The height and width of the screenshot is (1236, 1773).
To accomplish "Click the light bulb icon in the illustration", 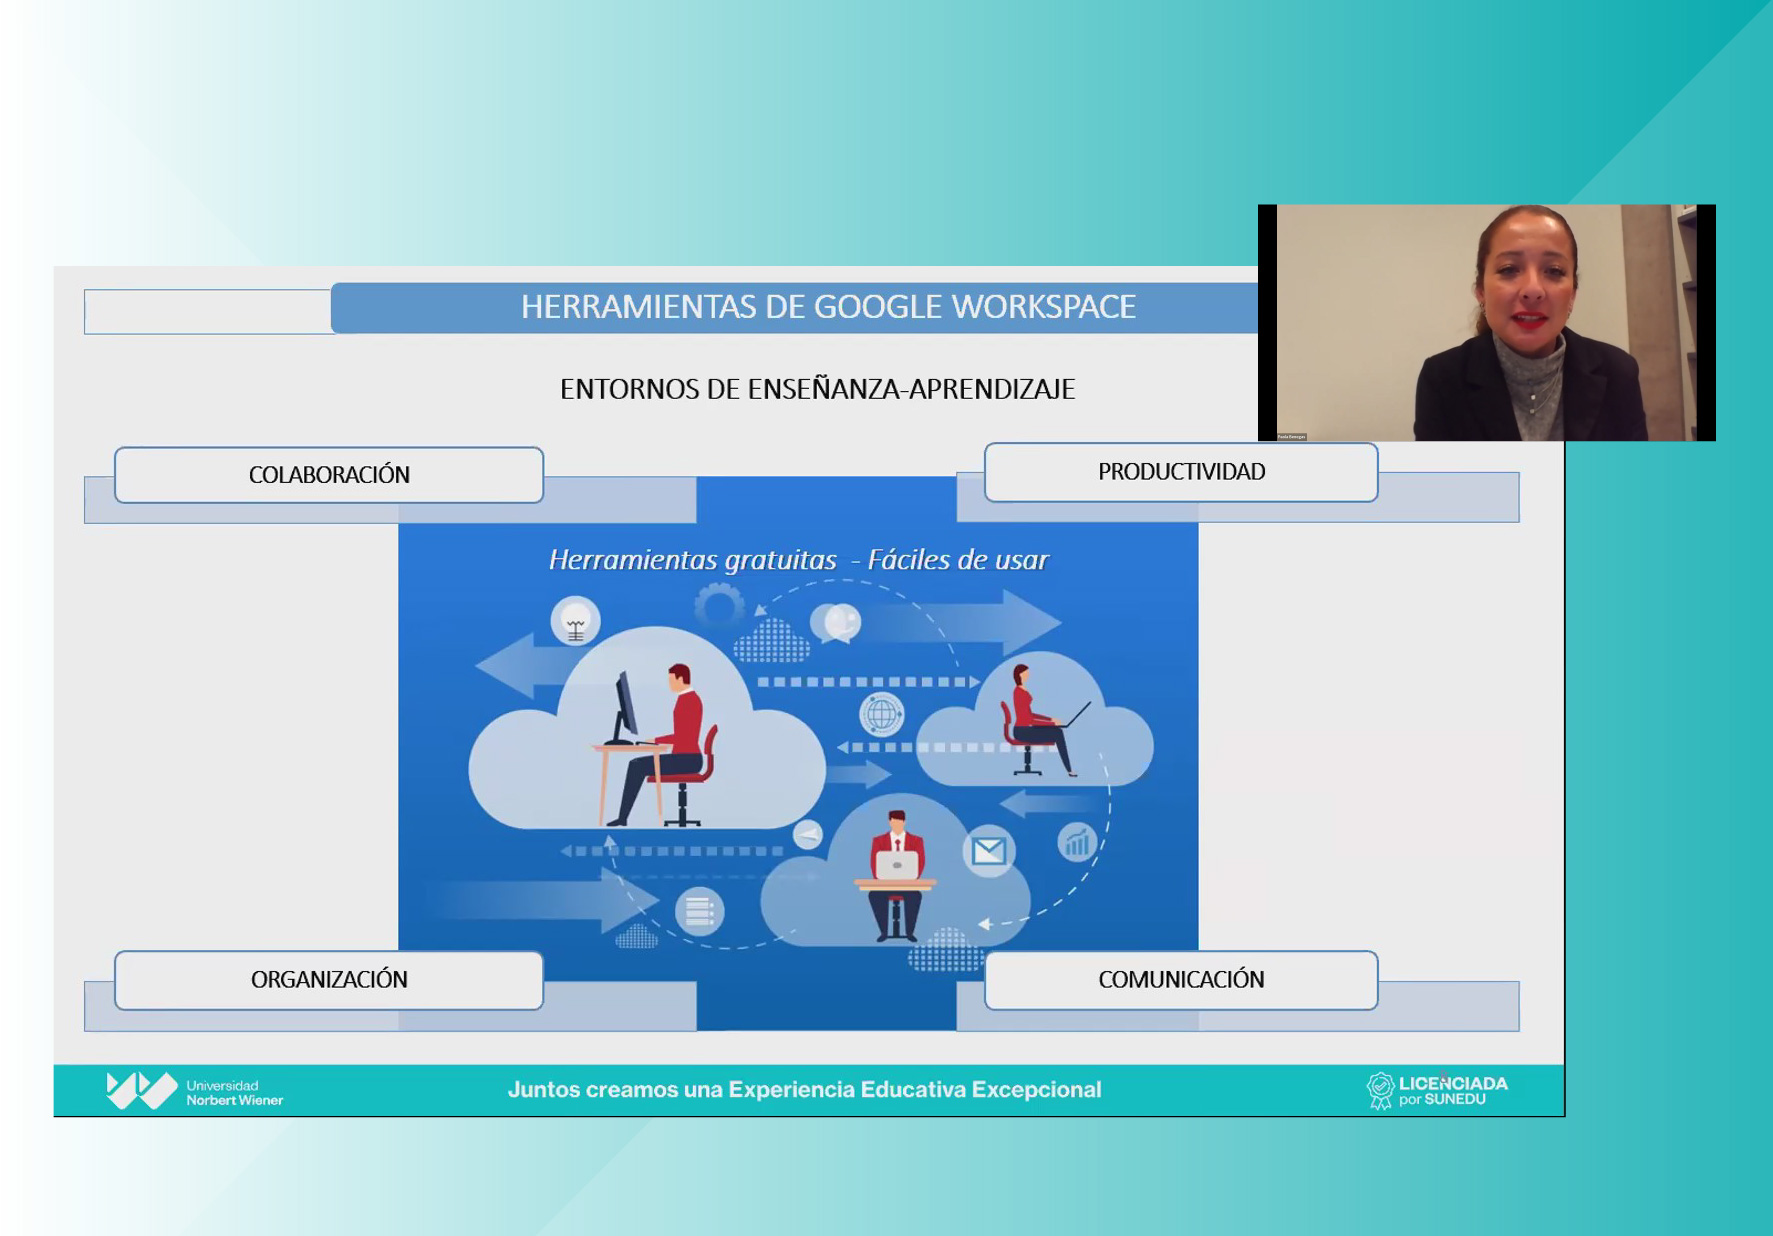I will [x=575, y=622].
